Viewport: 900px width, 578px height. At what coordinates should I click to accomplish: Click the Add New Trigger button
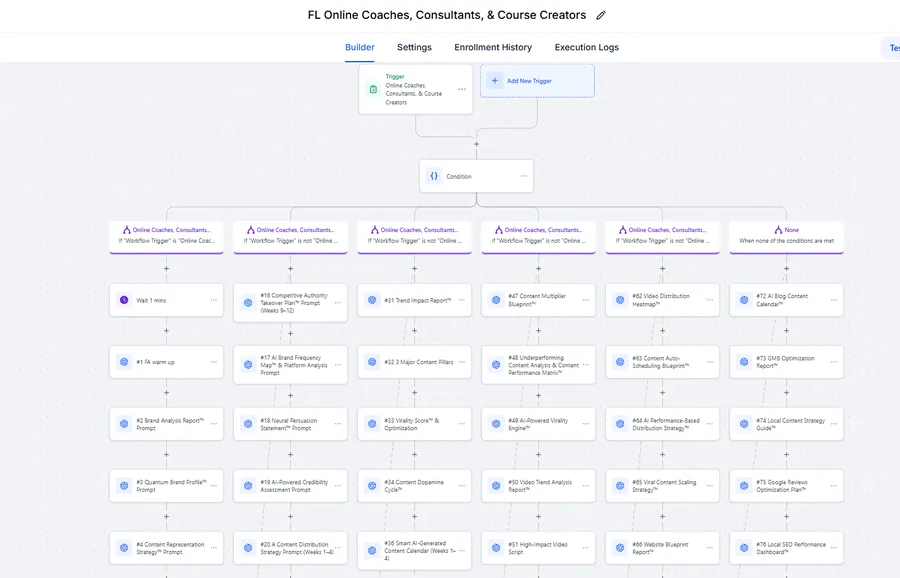[537, 81]
